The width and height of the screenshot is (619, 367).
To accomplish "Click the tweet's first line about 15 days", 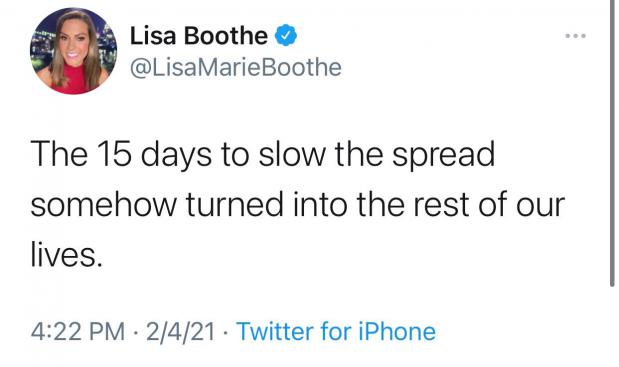I will 263,154.
